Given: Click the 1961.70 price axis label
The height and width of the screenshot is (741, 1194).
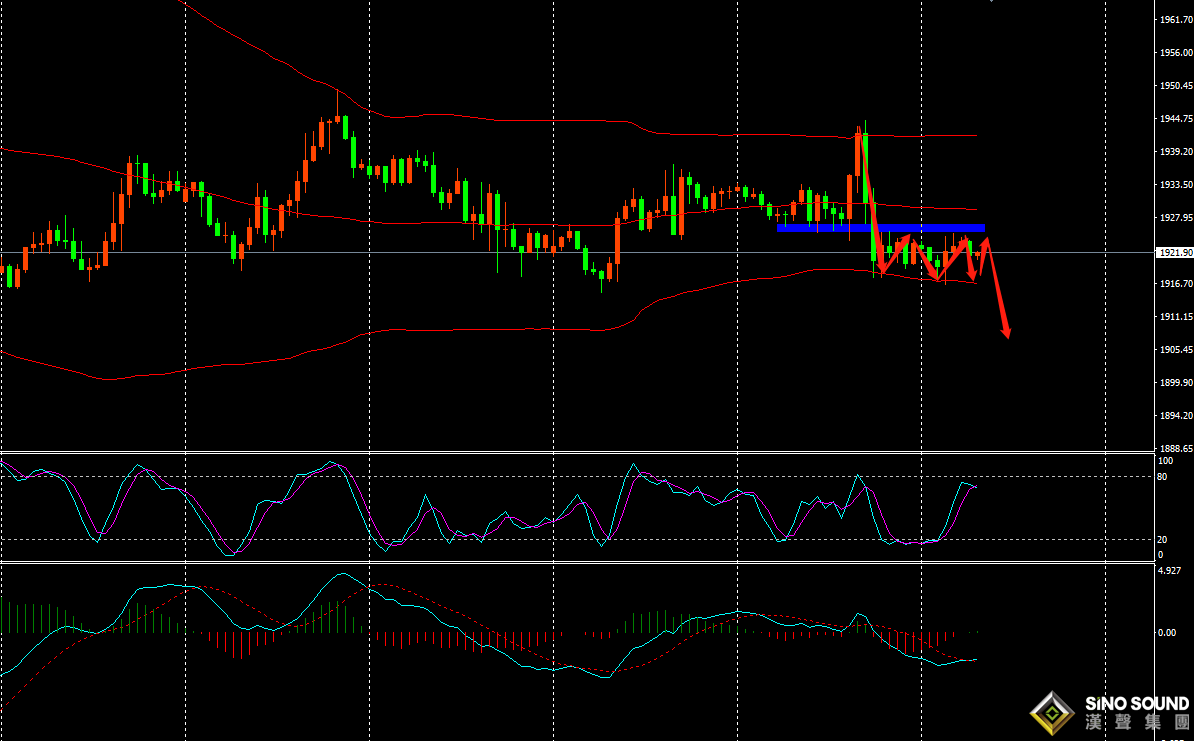Looking at the screenshot, I should [1174, 20].
